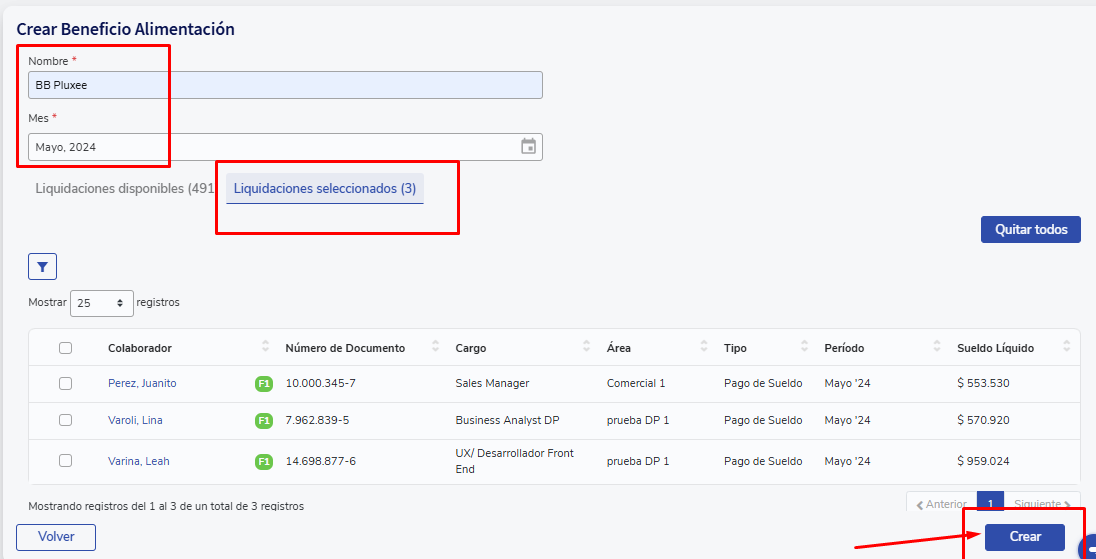This screenshot has height=559, width=1096.
Task: Sort by Sueldo Líquido column arrows
Action: pyautogui.click(x=1066, y=347)
